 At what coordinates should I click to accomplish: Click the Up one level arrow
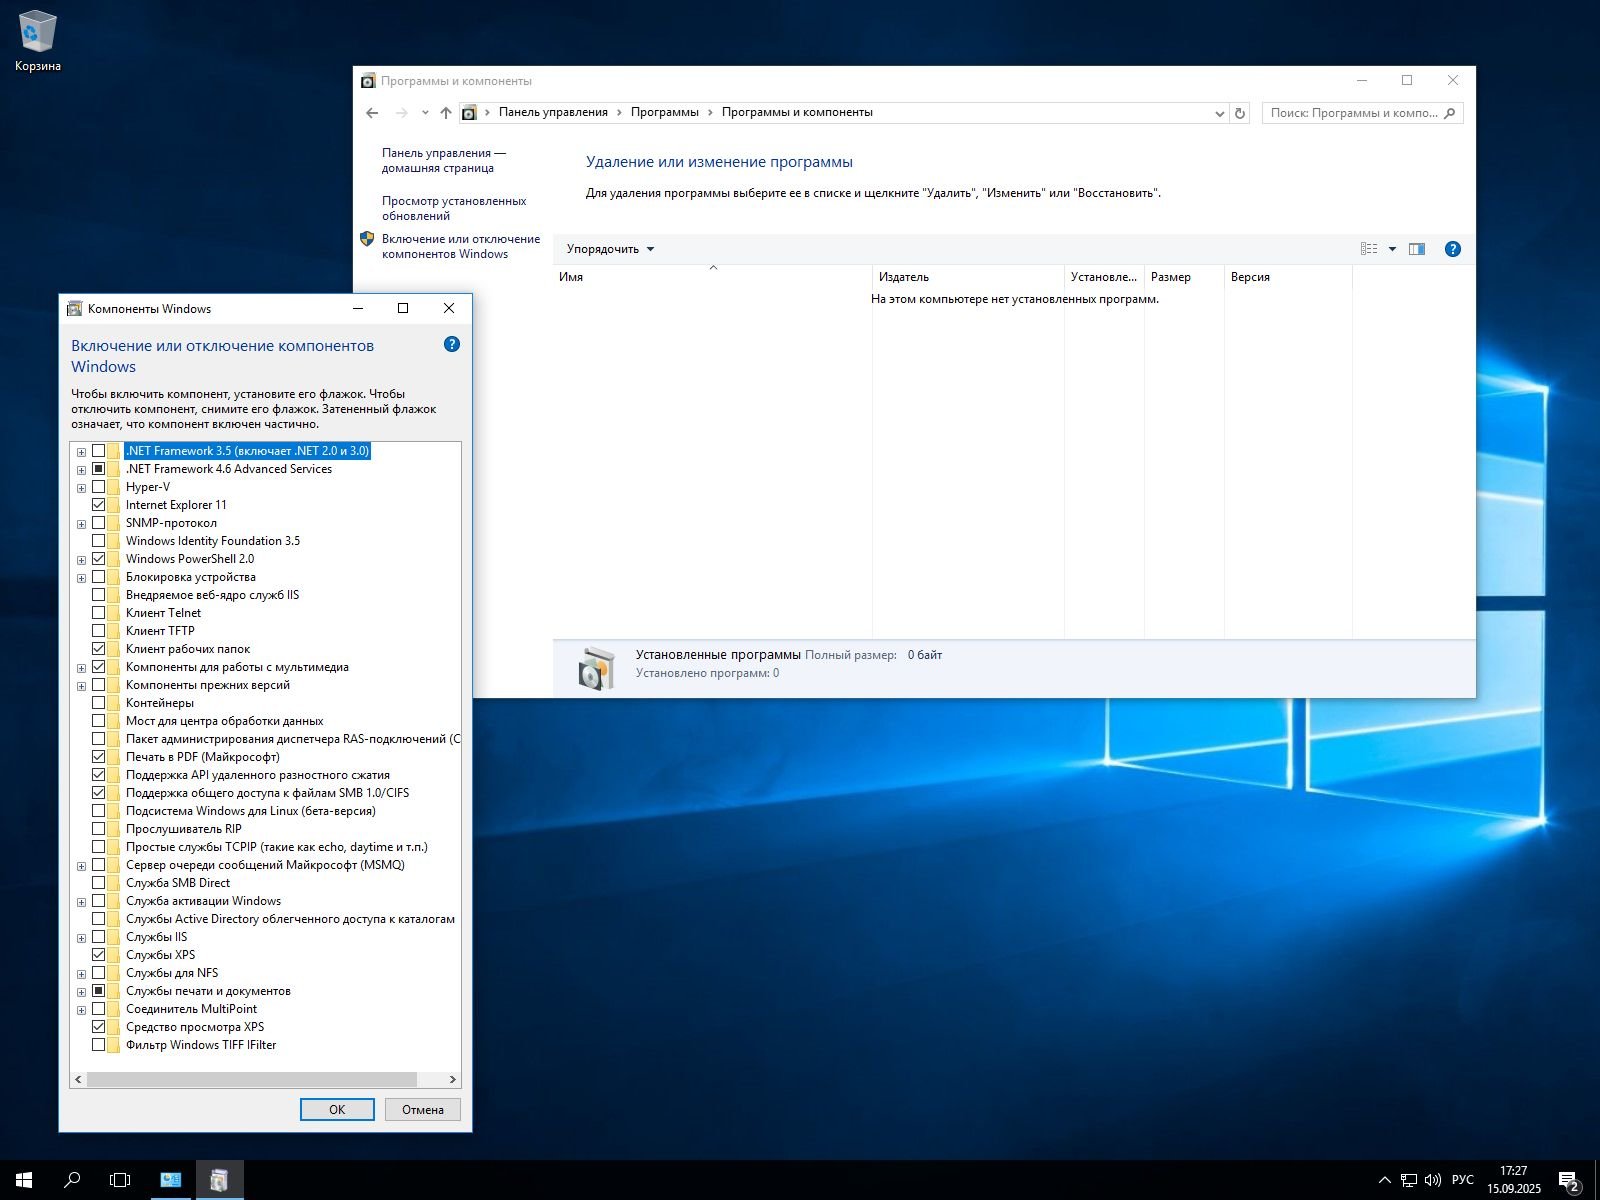click(446, 113)
